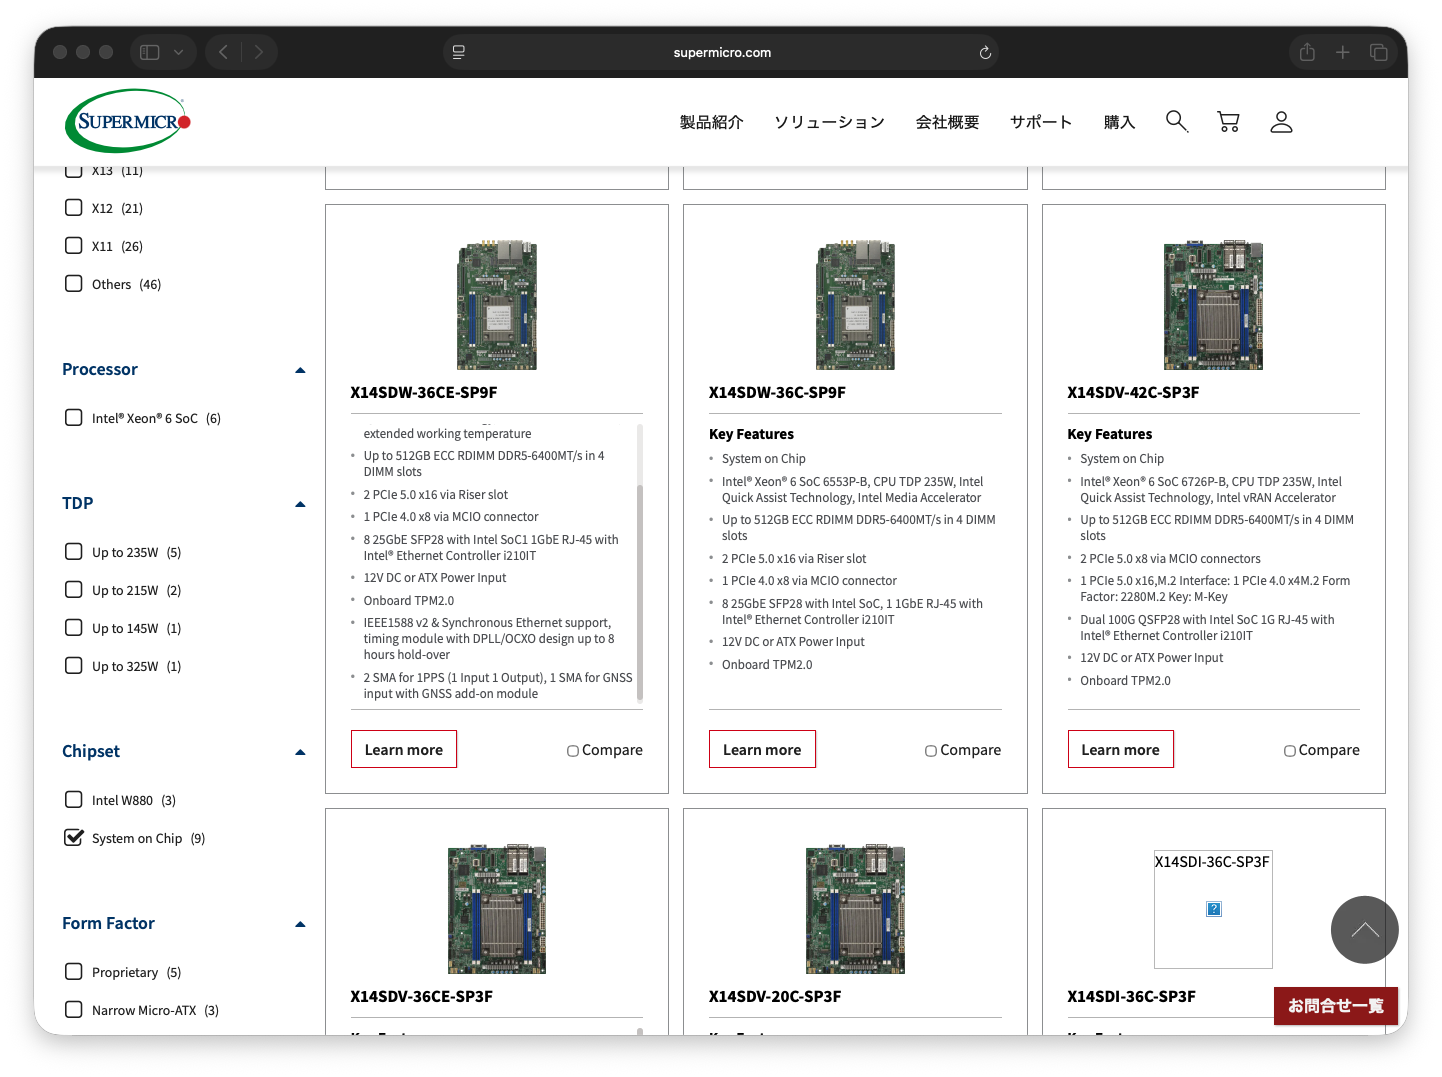
Task: Collapse the Processor filter section
Action: click(300, 370)
